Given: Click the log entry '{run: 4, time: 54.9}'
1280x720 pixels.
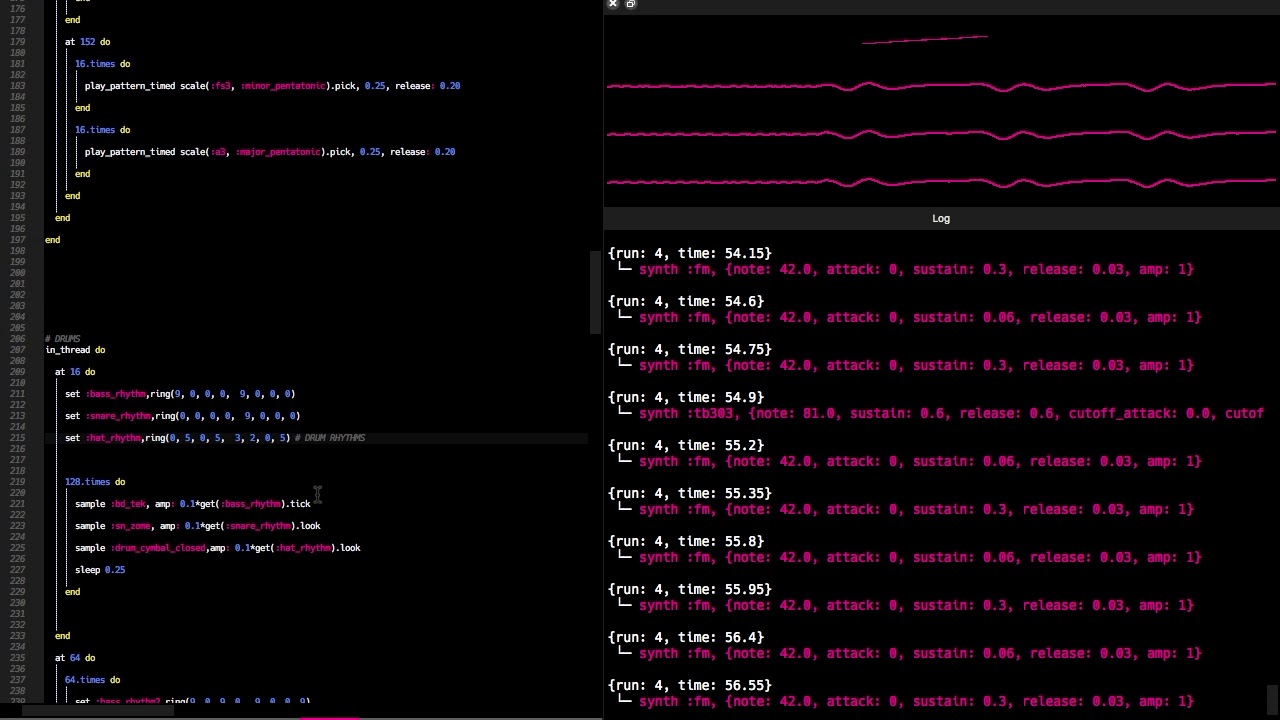Looking at the screenshot, I should pos(686,397).
